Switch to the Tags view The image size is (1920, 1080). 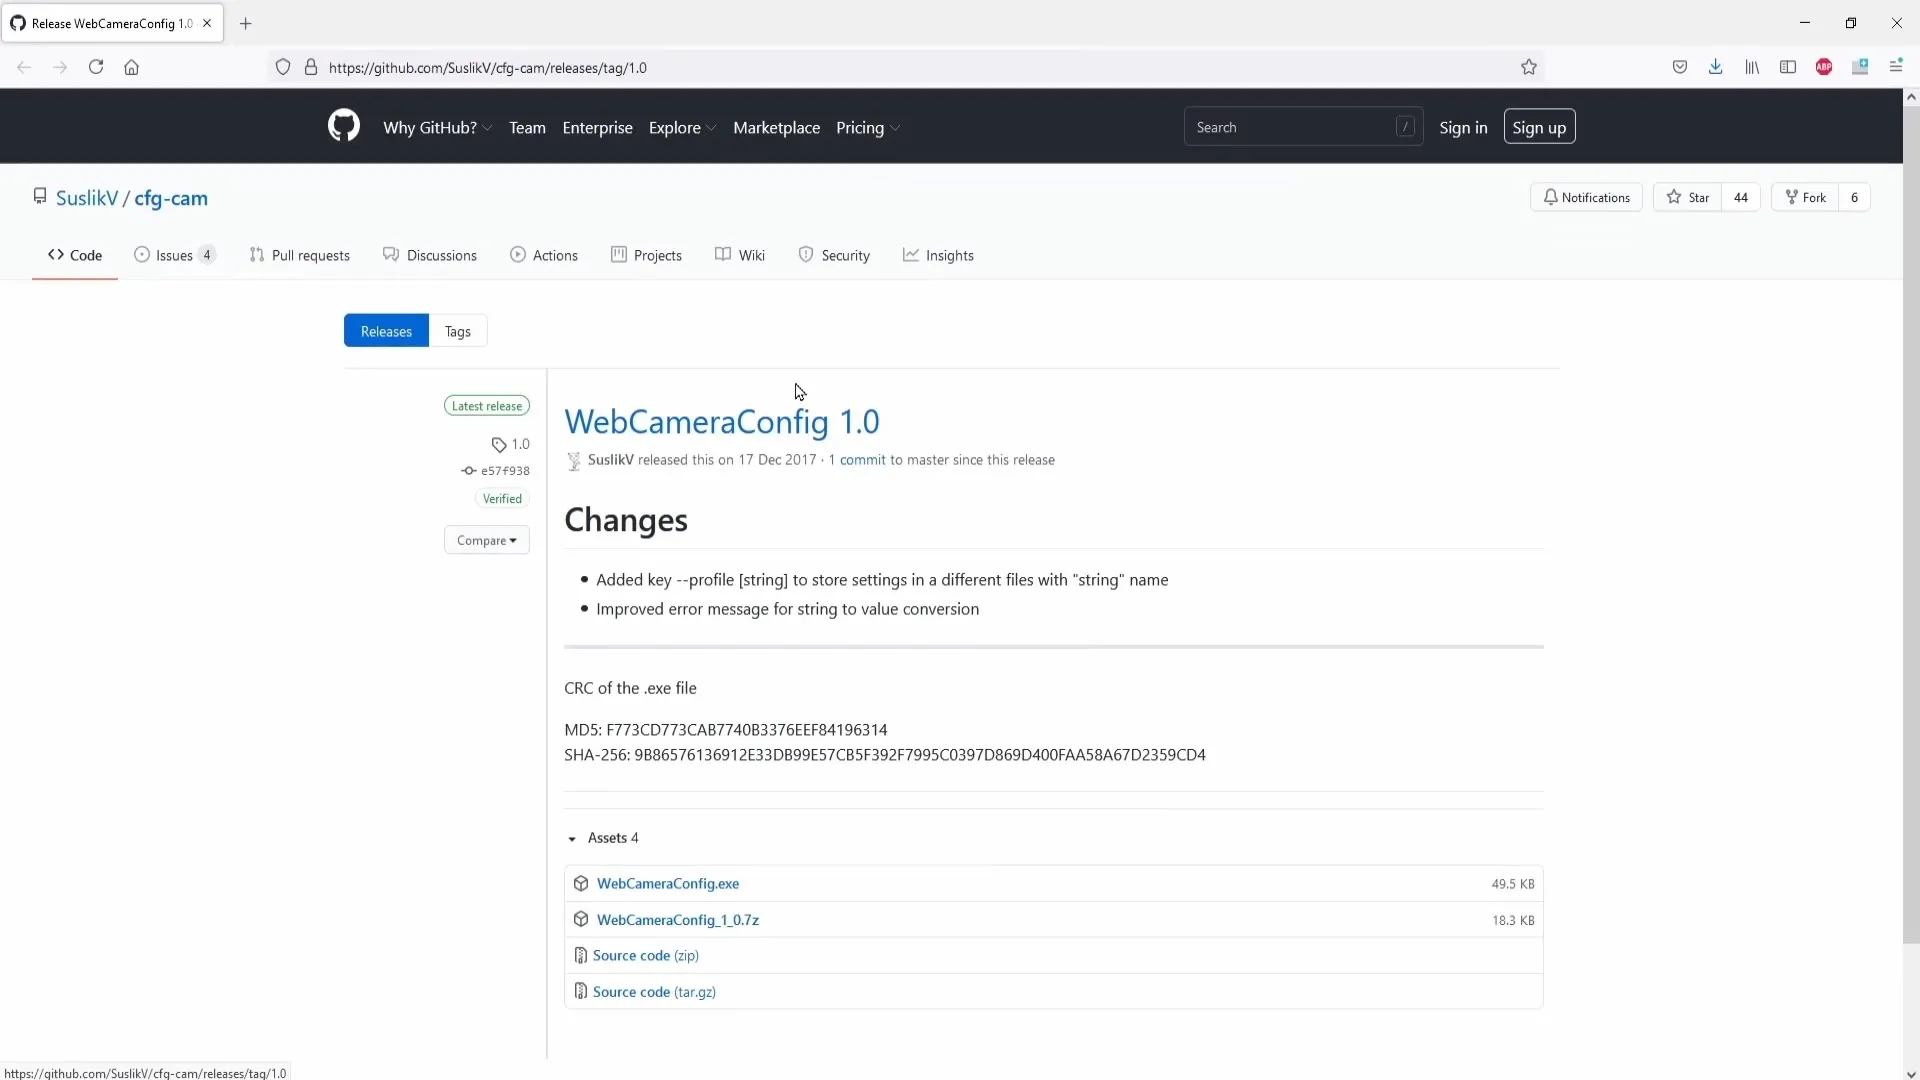coord(458,331)
